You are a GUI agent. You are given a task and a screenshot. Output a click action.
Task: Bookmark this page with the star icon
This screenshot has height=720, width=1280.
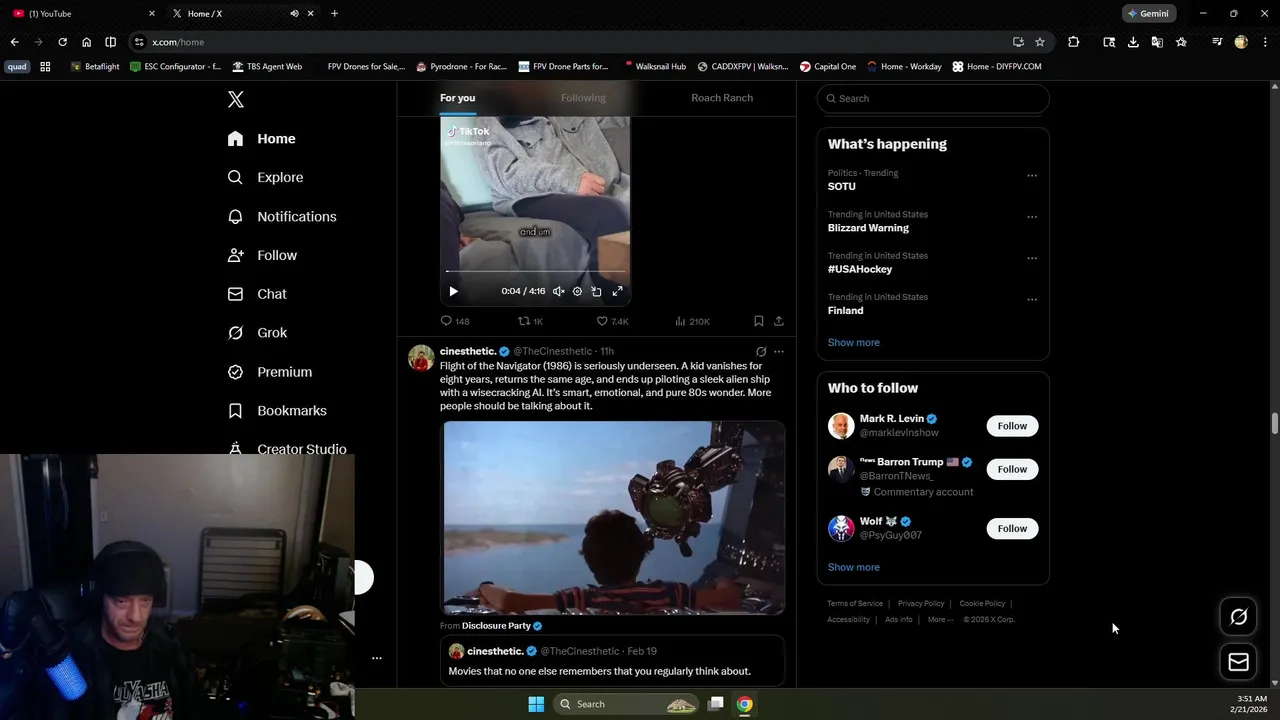1040,42
